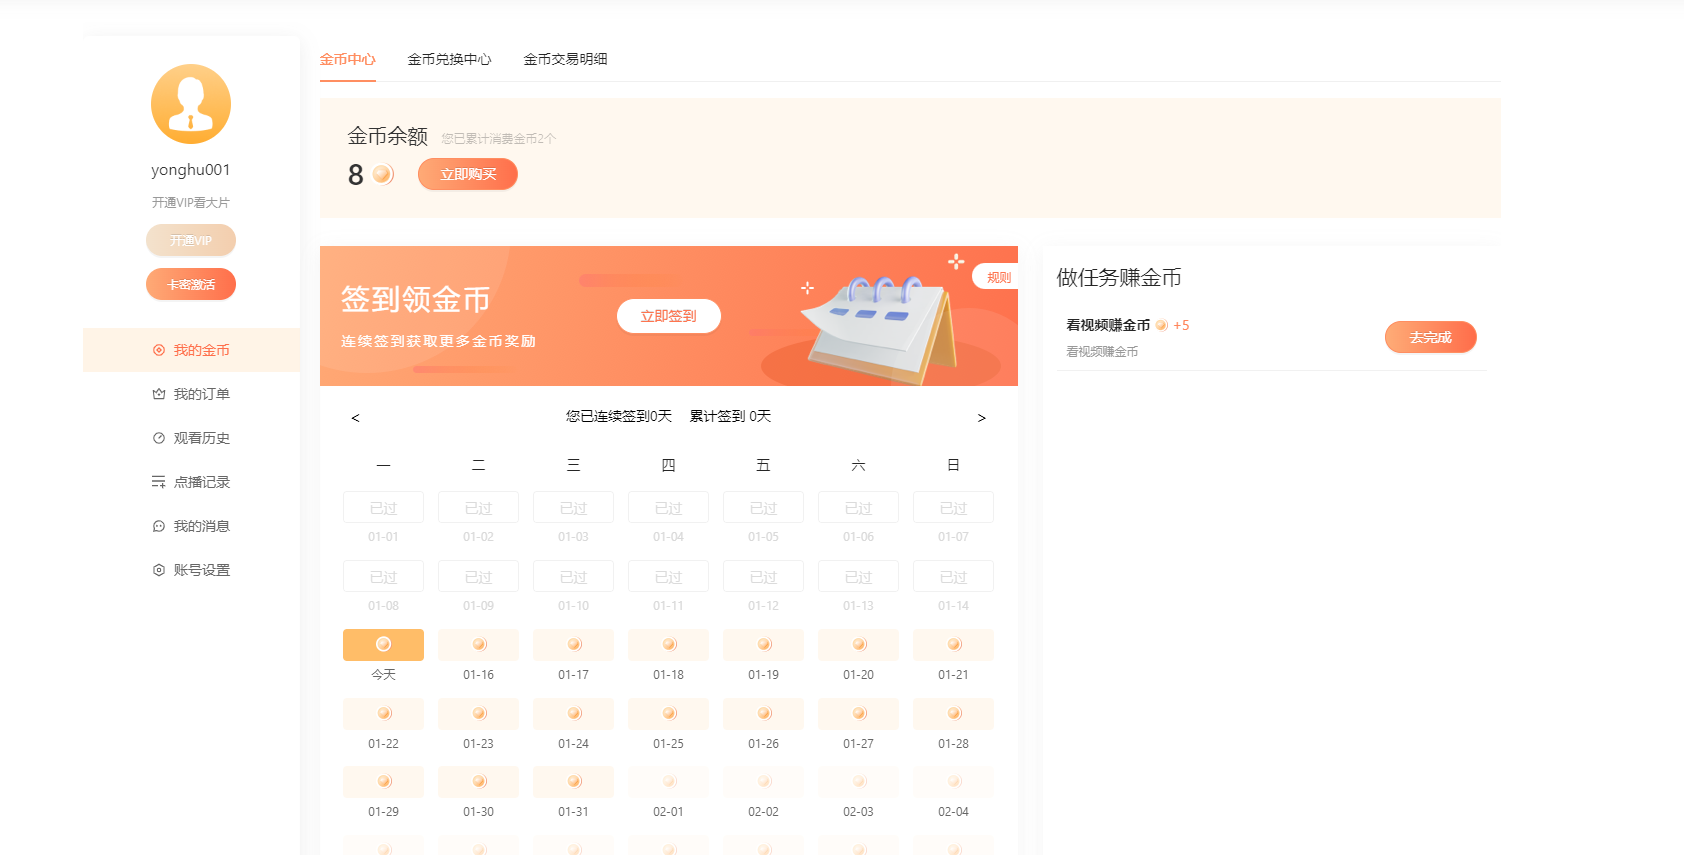Image resolution: width=1684 pixels, height=855 pixels.
Task: Click the 开通VIP button
Action: point(191,240)
